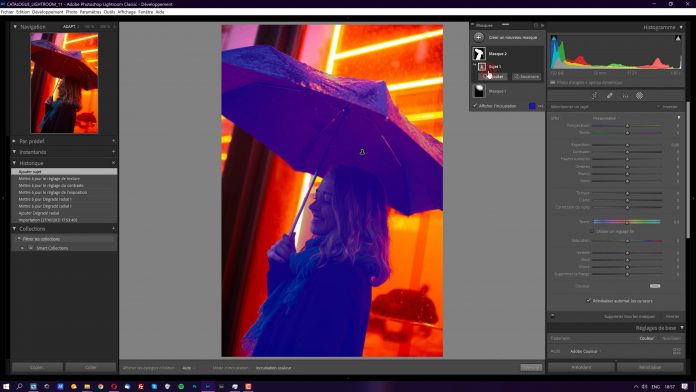This screenshot has height=392, width=696.
Task: Click the shadow clipping triangle in the histogram
Action: [554, 39]
